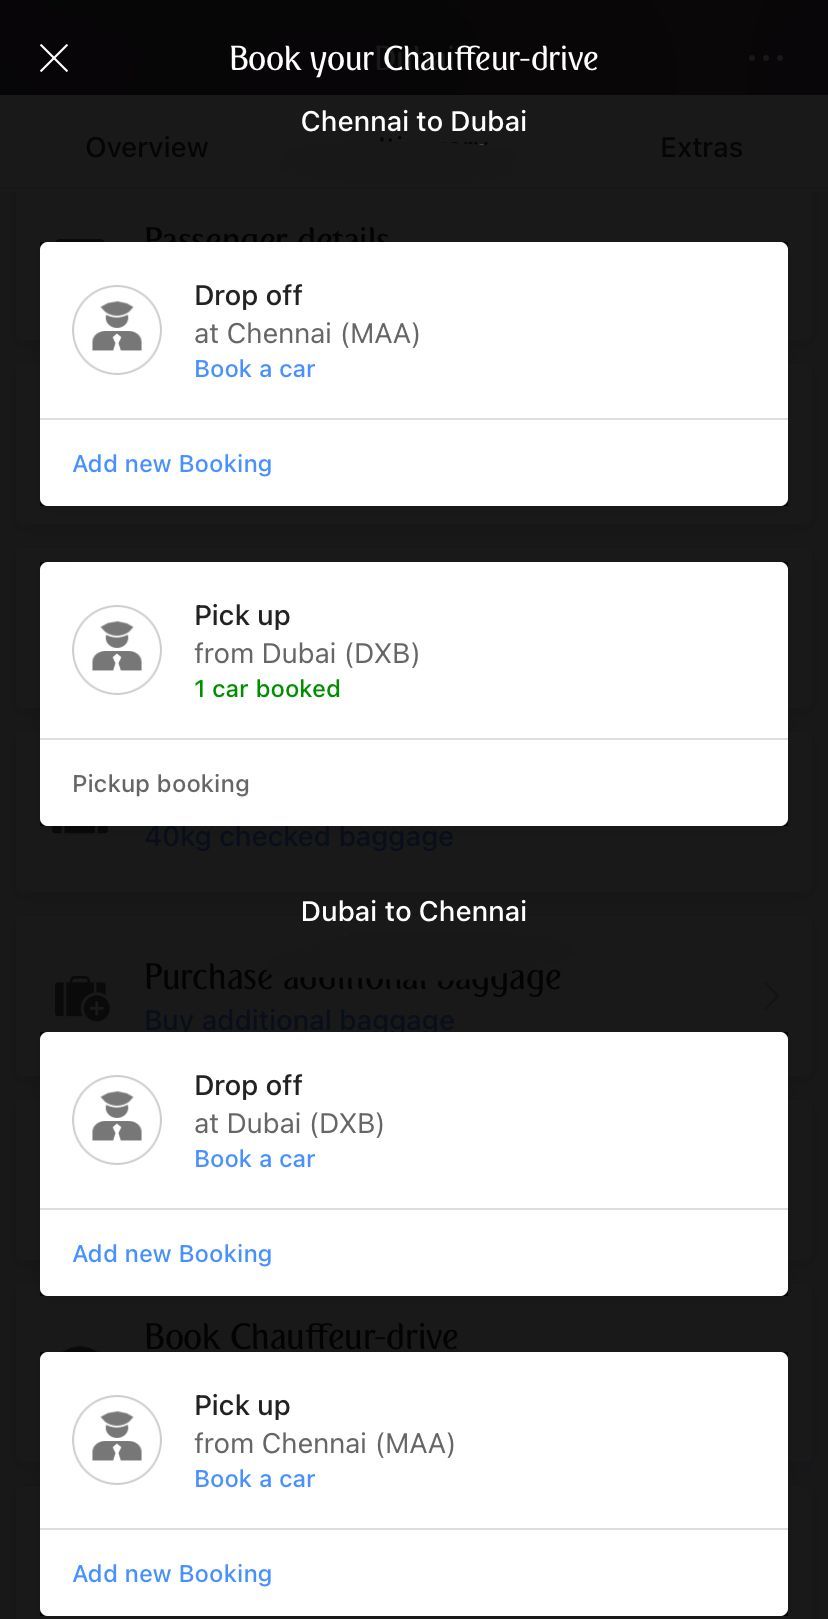Tap chauffeur icon for Chennai (MAA) drop off
828x1619 pixels.
pyautogui.click(x=117, y=330)
